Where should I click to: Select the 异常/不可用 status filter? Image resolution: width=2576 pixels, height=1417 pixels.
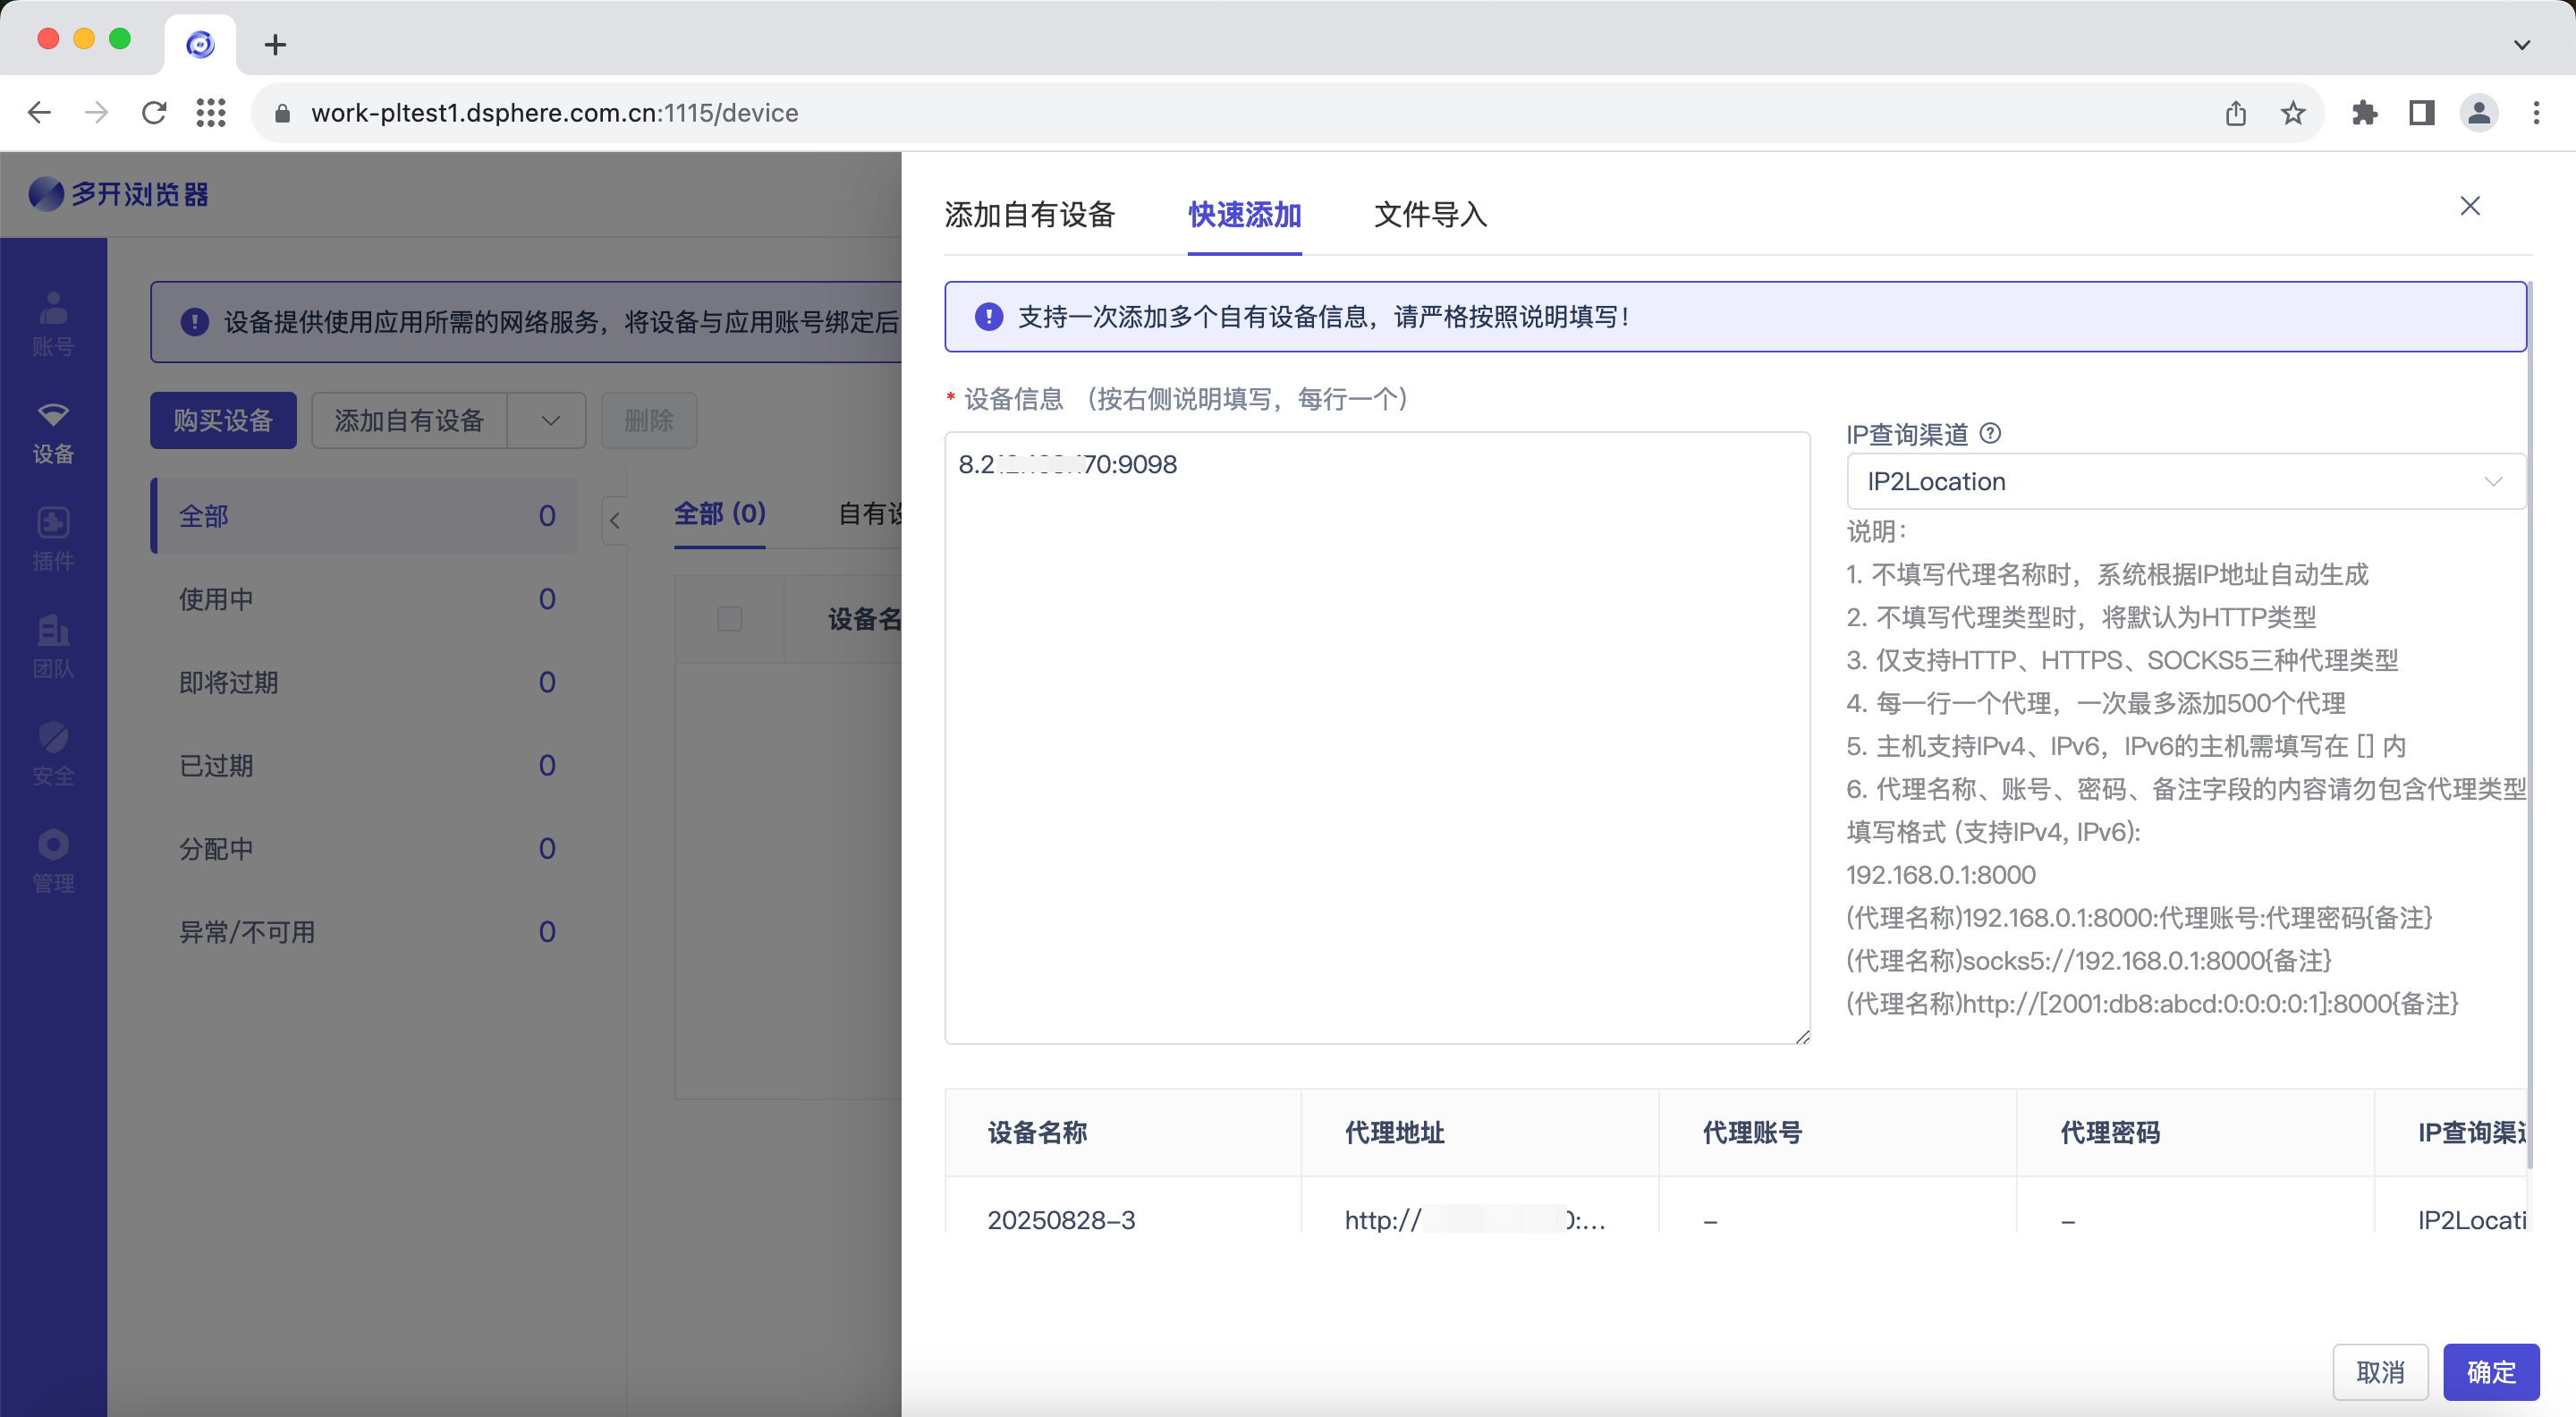[x=365, y=931]
